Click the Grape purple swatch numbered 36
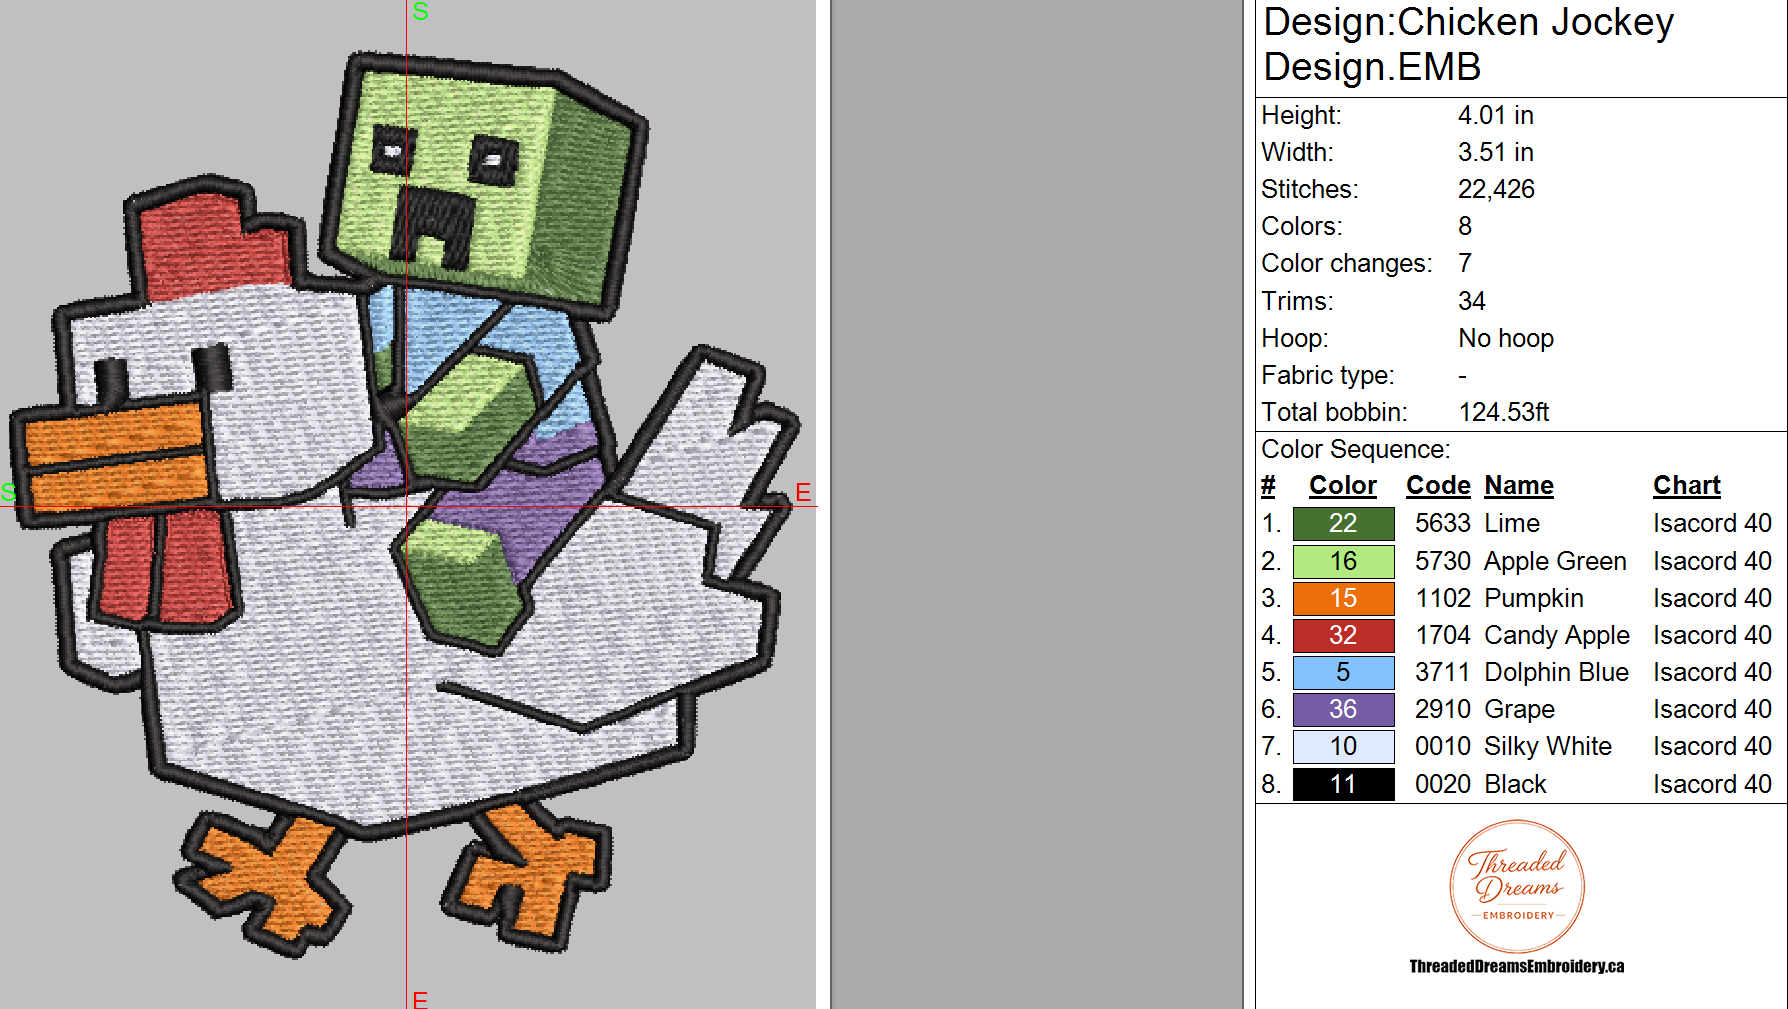The height and width of the screenshot is (1009, 1788). [x=1343, y=709]
